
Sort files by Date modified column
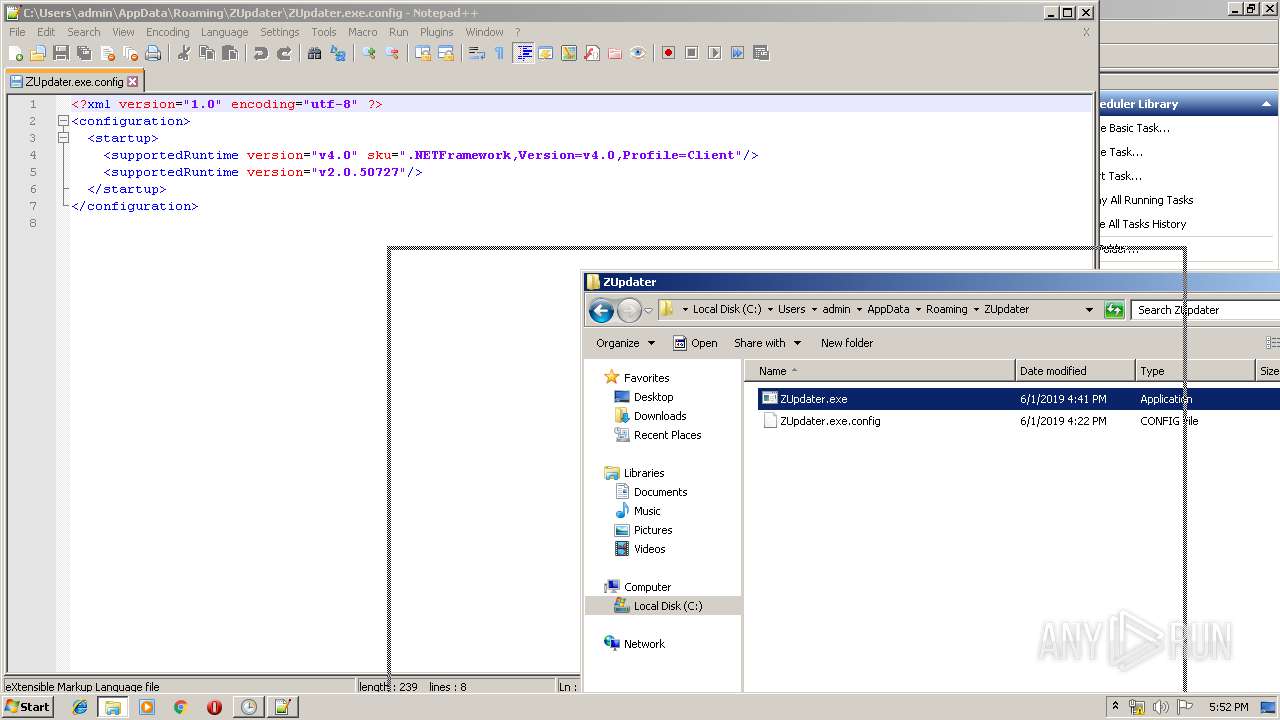click(x=1075, y=371)
